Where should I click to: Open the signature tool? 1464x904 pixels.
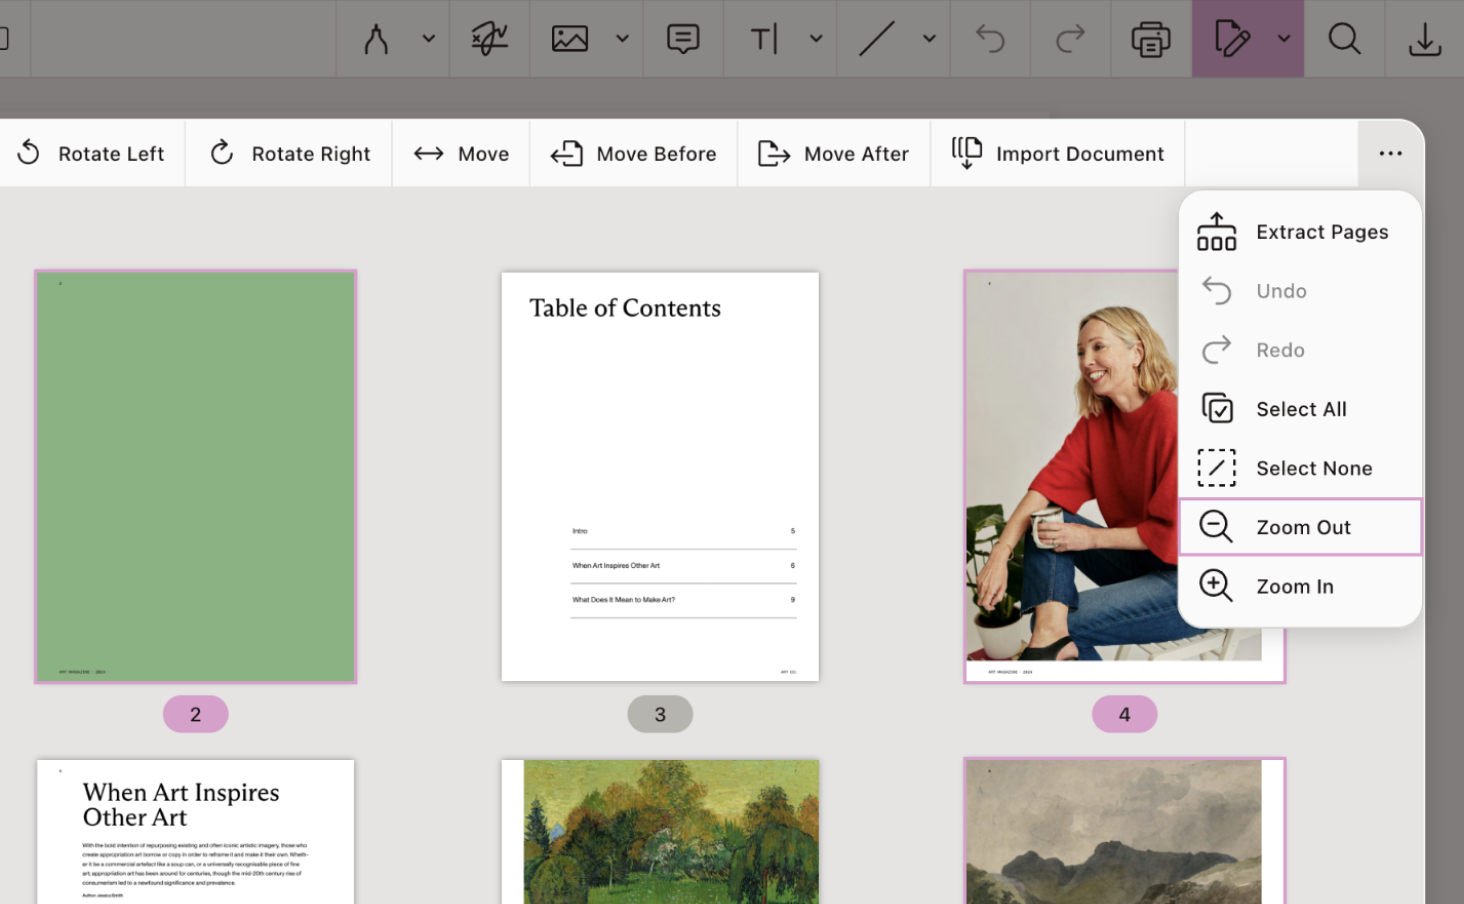489,39
